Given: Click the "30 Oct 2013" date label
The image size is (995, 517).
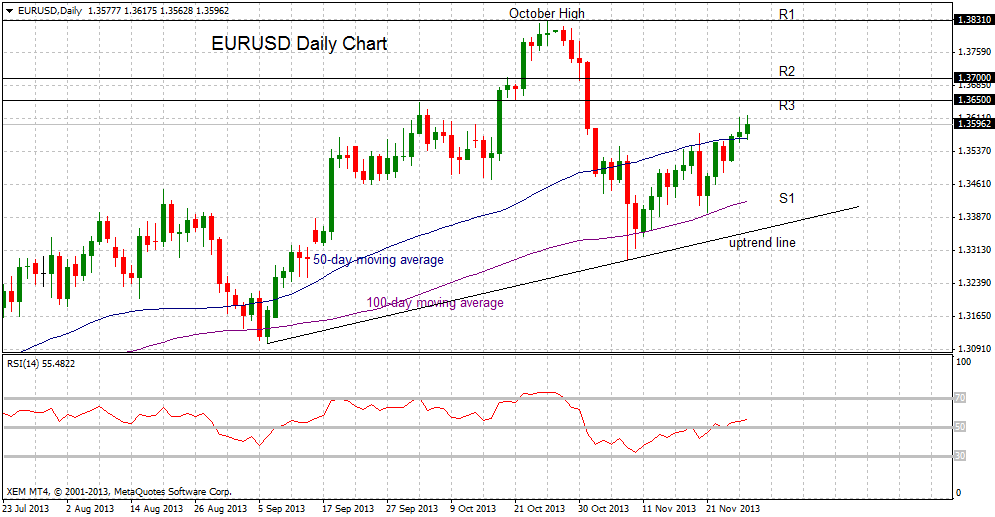Looking at the screenshot, I should [x=603, y=509].
